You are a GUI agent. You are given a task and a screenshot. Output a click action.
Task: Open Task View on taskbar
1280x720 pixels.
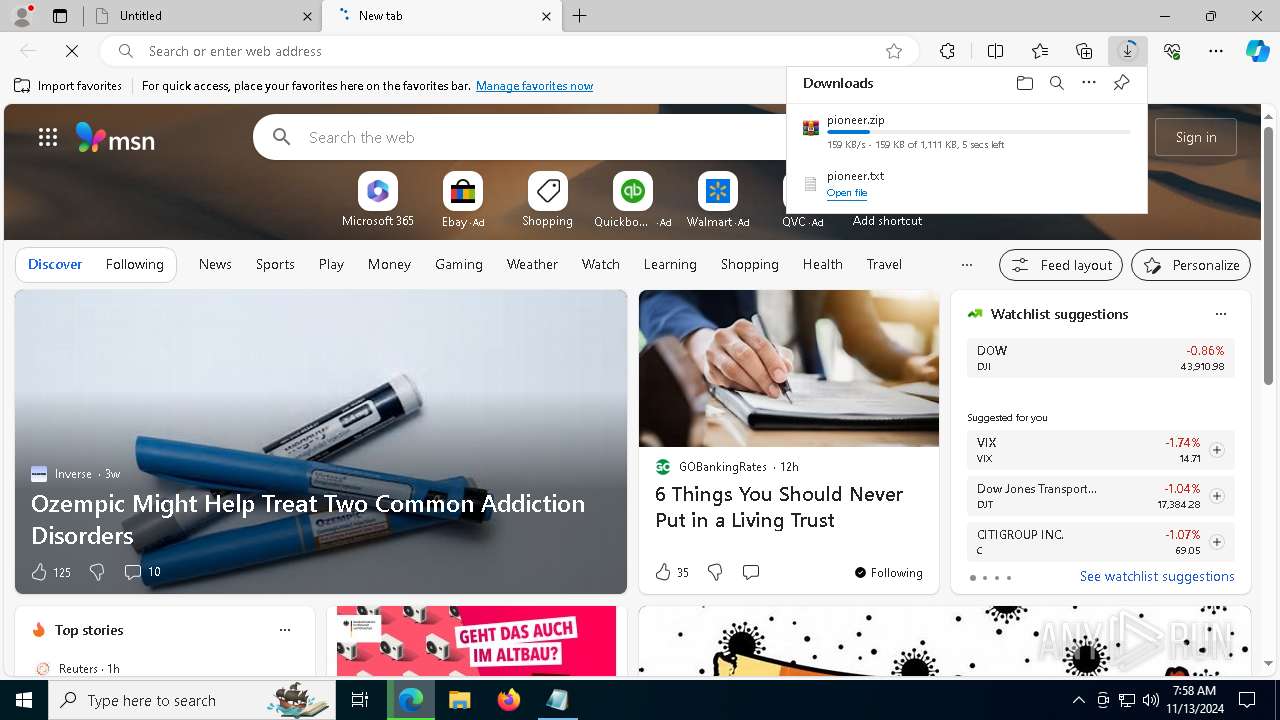pyautogui.click(x=361, y=700)
